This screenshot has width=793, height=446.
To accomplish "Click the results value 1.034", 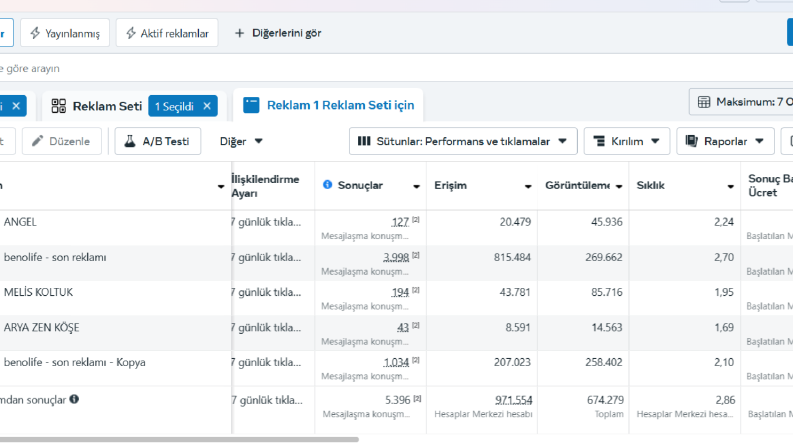I will (x=396, y=363).
